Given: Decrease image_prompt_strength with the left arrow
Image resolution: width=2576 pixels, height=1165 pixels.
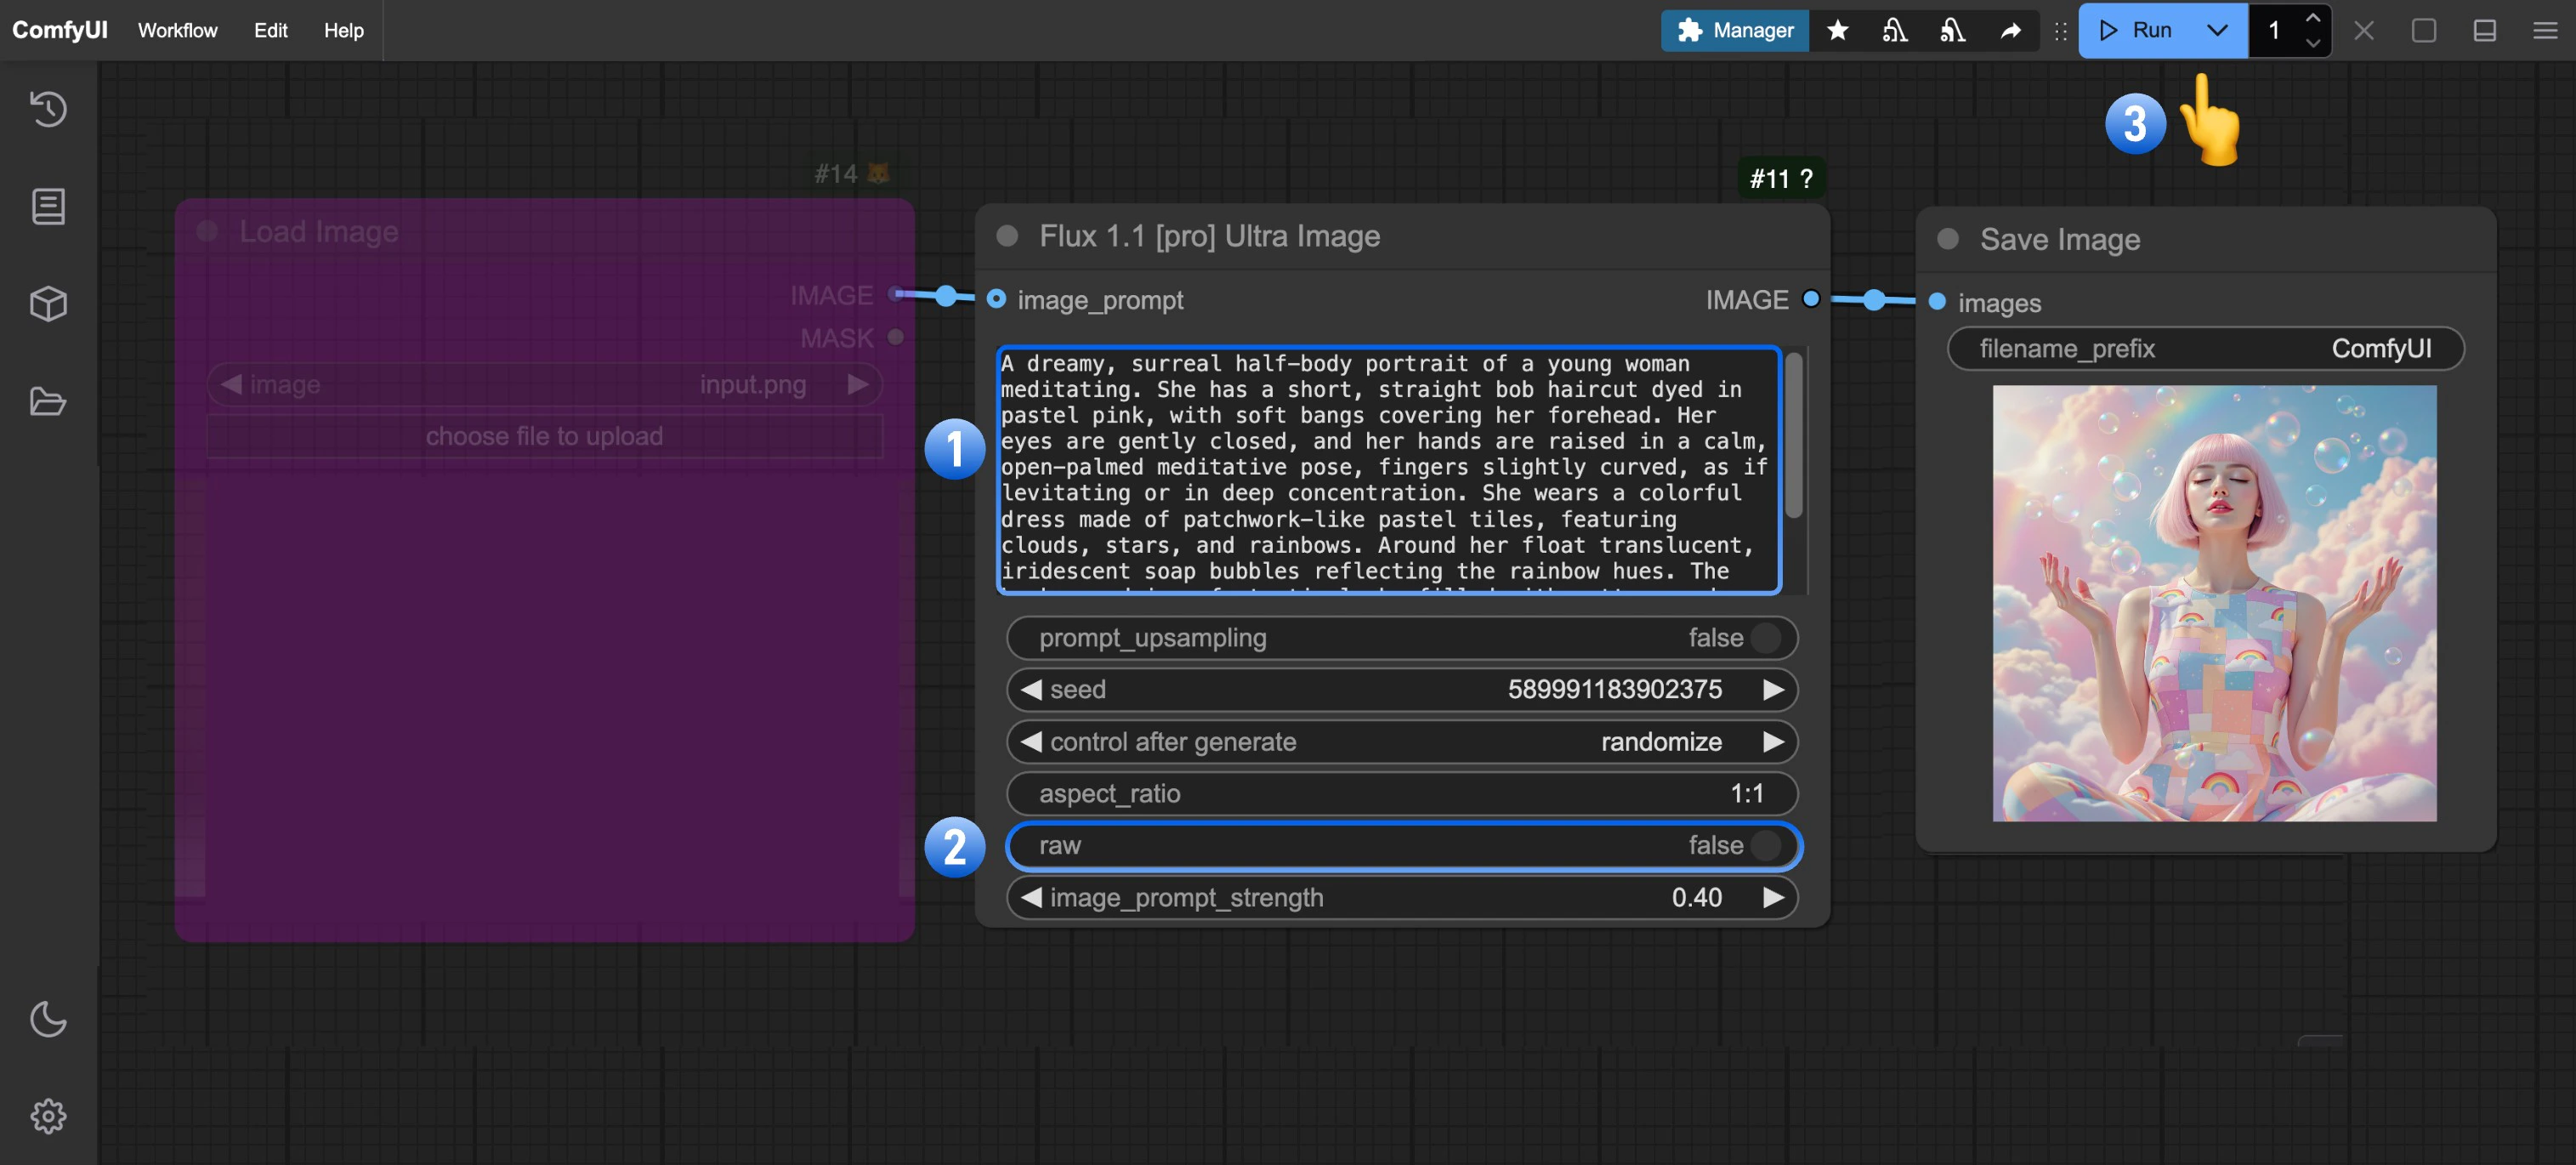Looking at the screenshot, I should click(x=1029, y=897).
